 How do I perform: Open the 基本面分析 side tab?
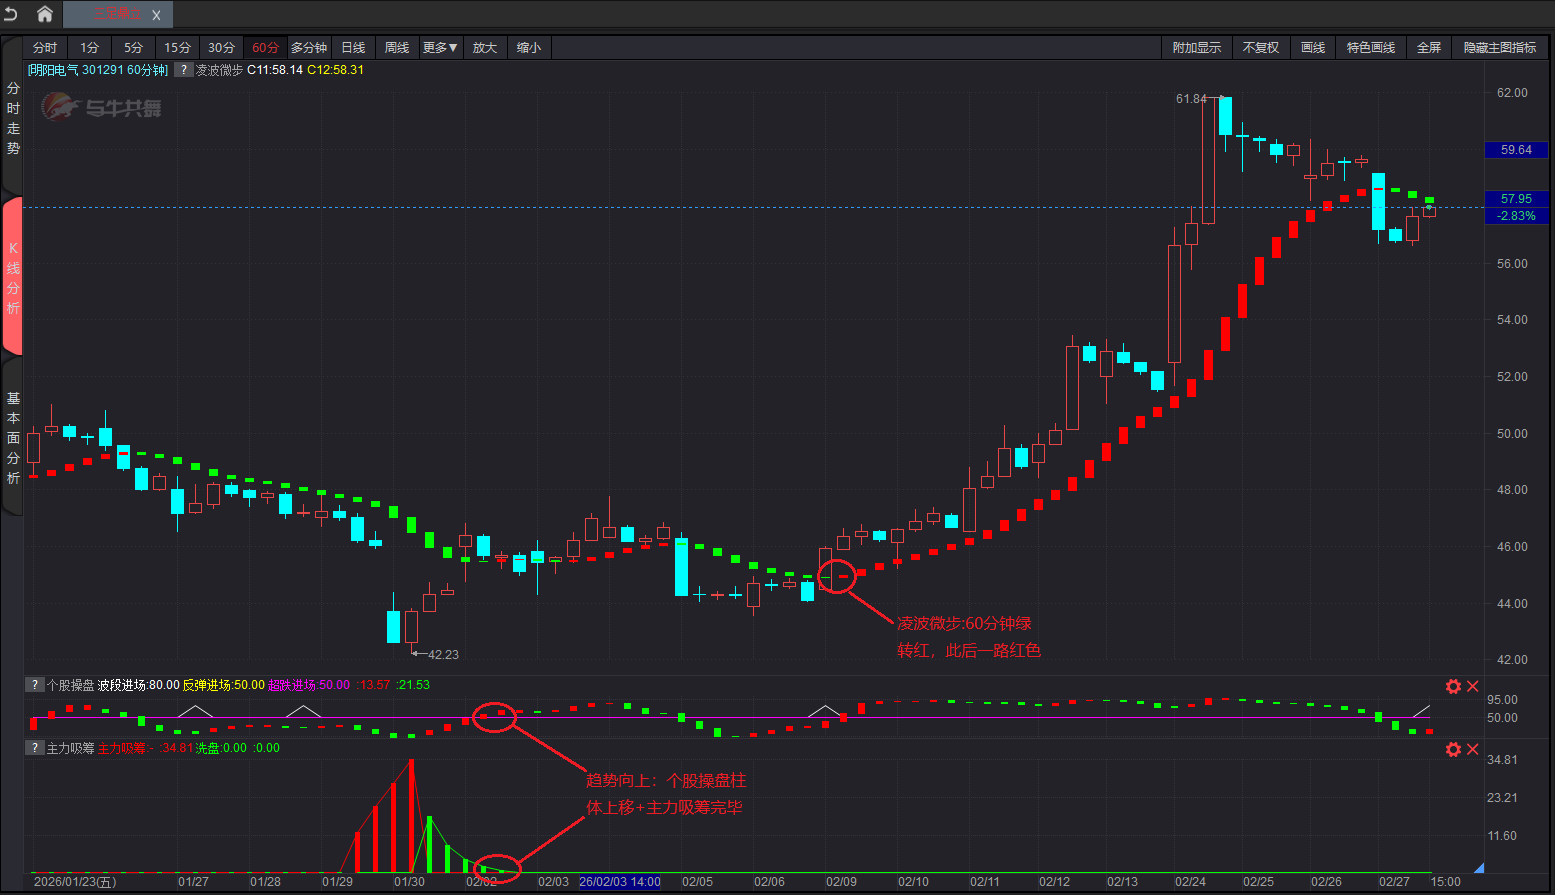click(13, 438)
